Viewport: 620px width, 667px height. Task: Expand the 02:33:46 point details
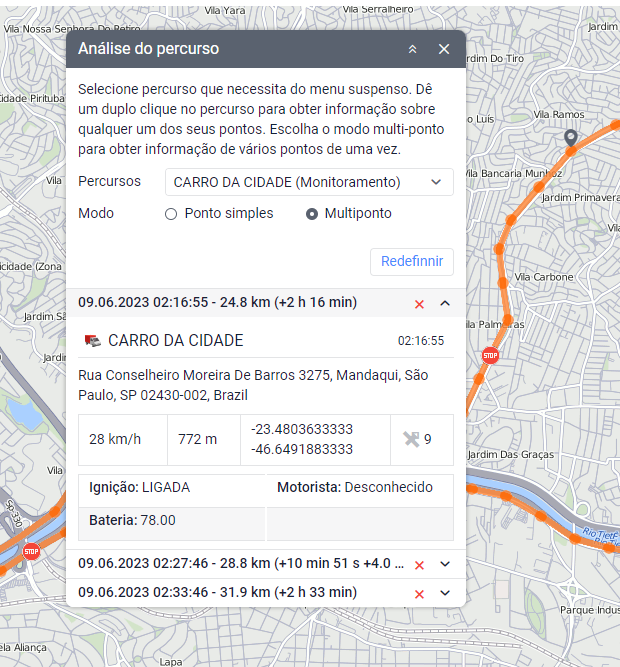click(x=445, y=593)
